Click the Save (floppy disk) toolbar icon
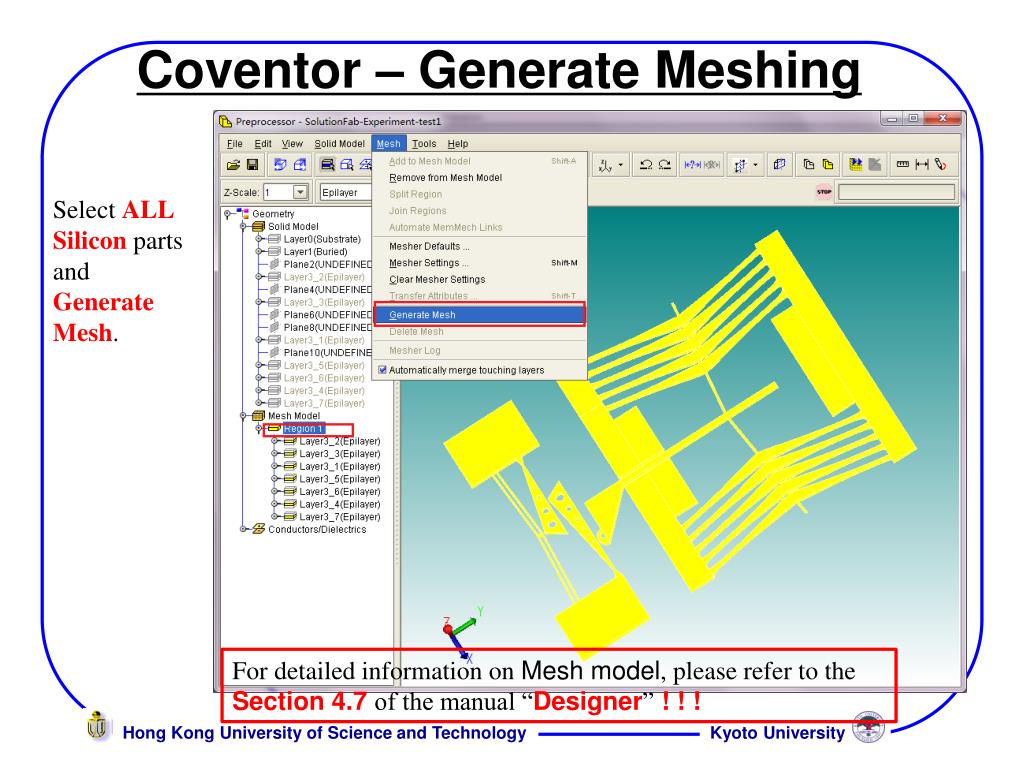 coord(253,165)
